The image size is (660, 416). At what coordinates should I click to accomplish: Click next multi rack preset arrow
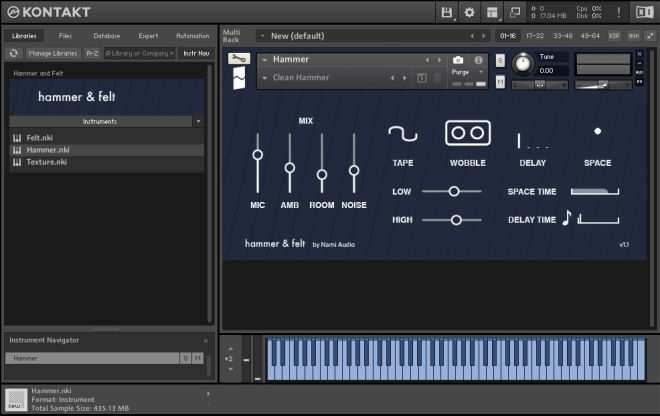pos(483,36)
